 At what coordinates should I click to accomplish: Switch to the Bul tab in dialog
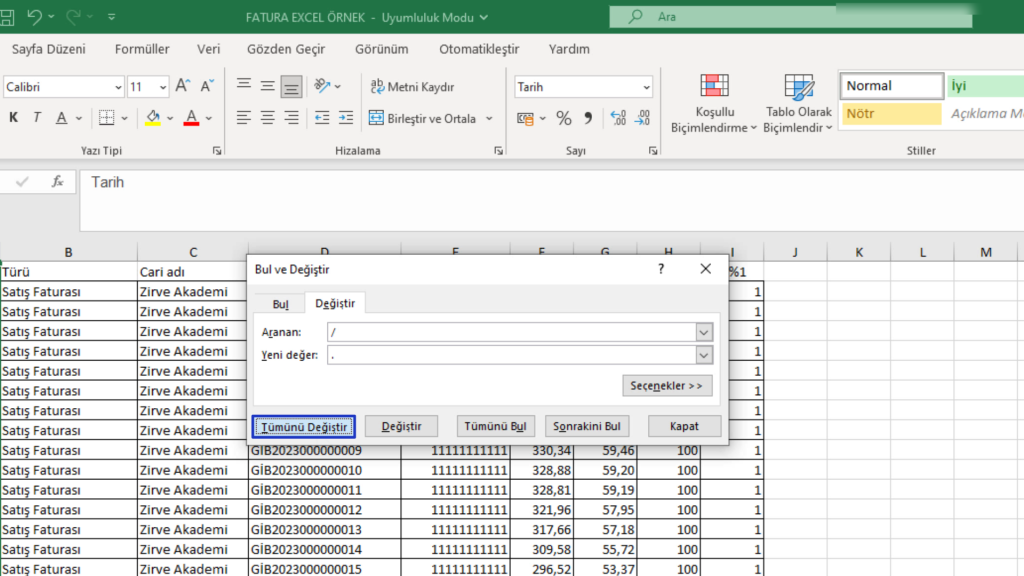pos(281,303)
